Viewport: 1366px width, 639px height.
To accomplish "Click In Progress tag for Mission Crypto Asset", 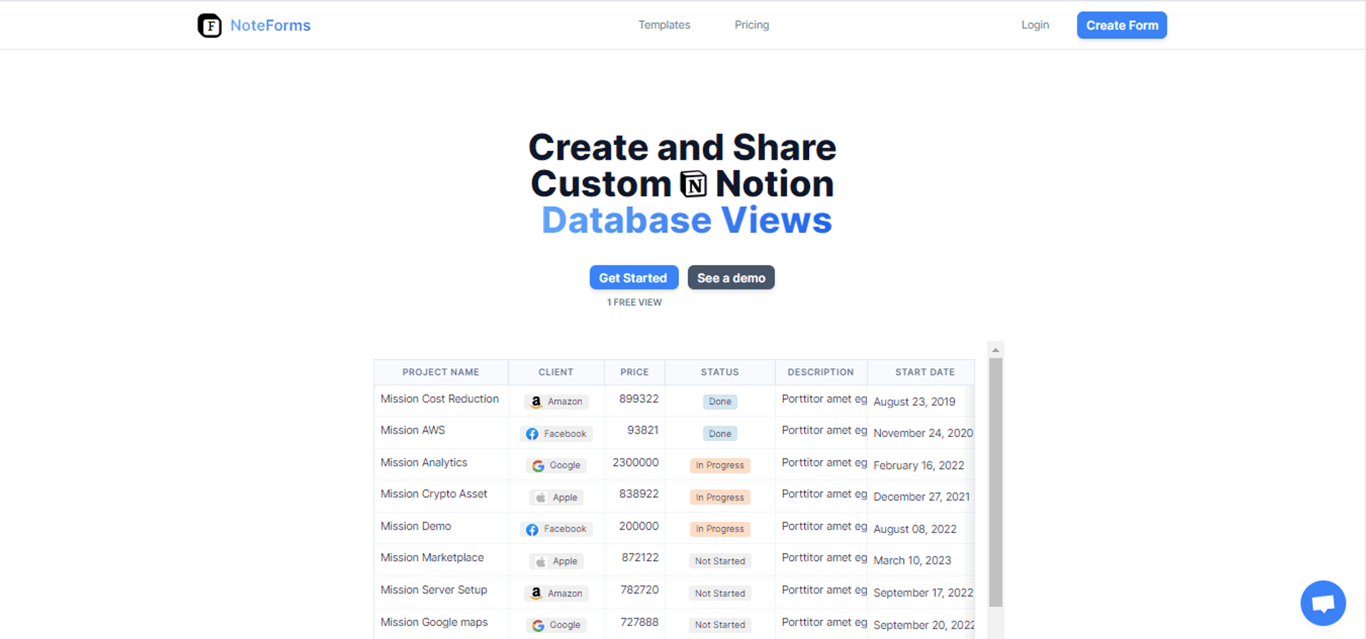I will [x=720, y=498].
